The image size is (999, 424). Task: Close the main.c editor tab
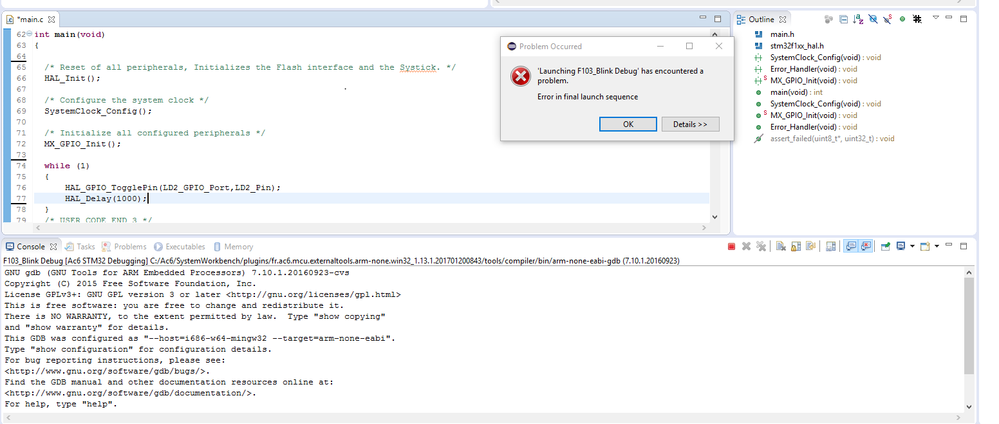click(x=52, y=19)
